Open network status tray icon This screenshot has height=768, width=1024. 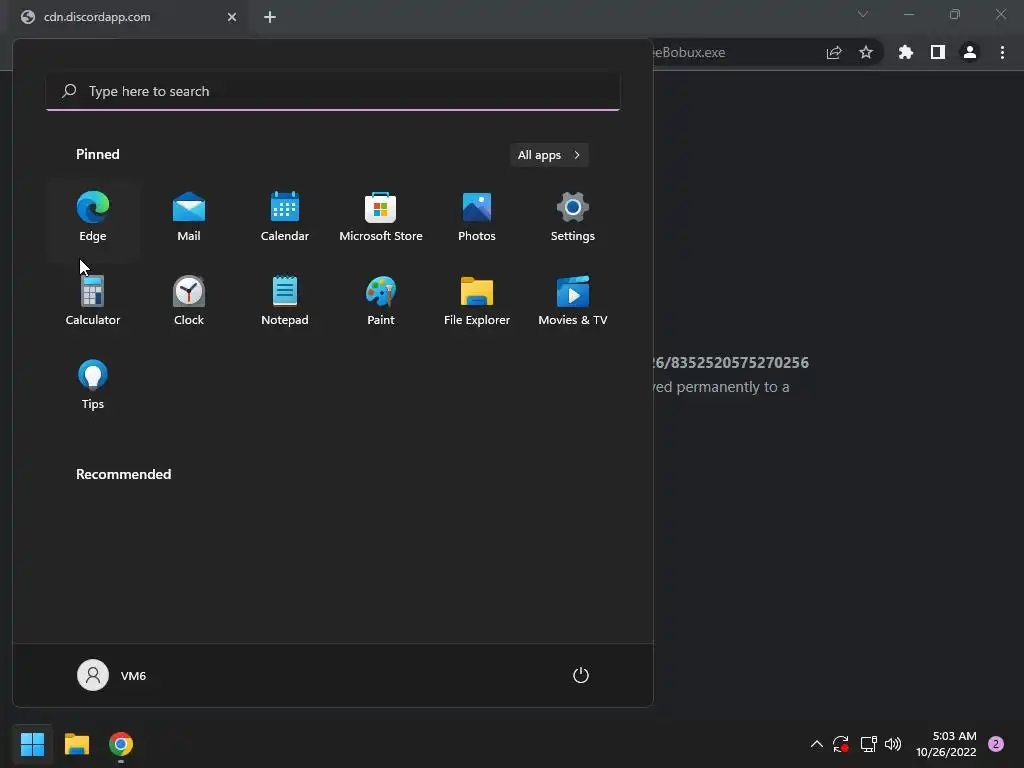(868, 744)
